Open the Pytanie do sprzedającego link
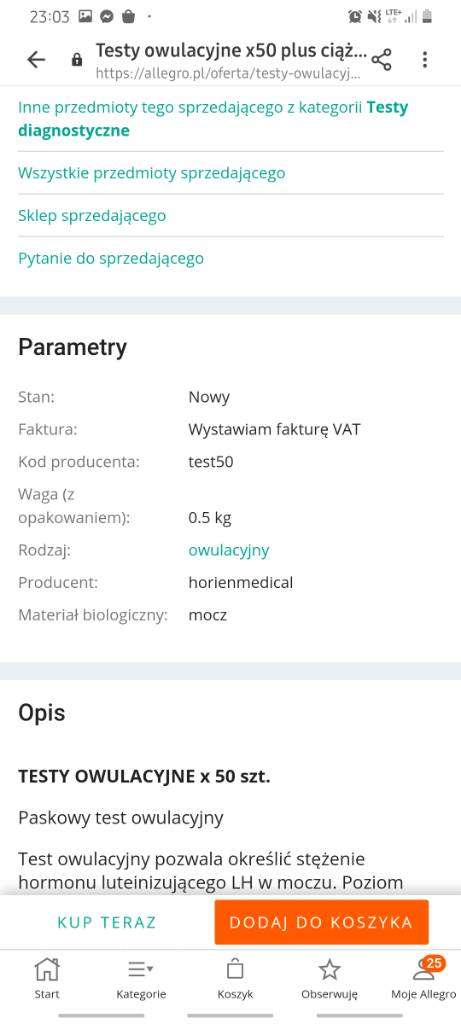The width and height of the screenshot is (461, 1024). [111, 258]
